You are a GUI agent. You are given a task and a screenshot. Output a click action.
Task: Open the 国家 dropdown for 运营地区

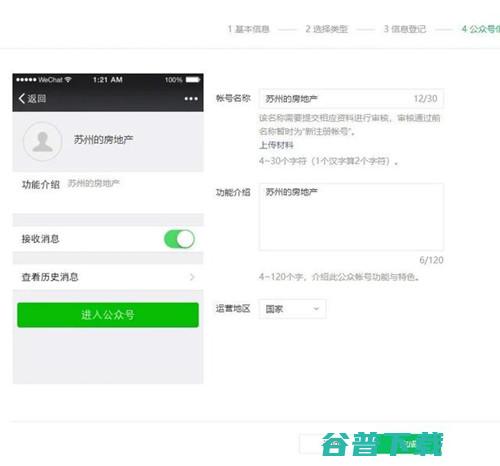tap(292, 309)
